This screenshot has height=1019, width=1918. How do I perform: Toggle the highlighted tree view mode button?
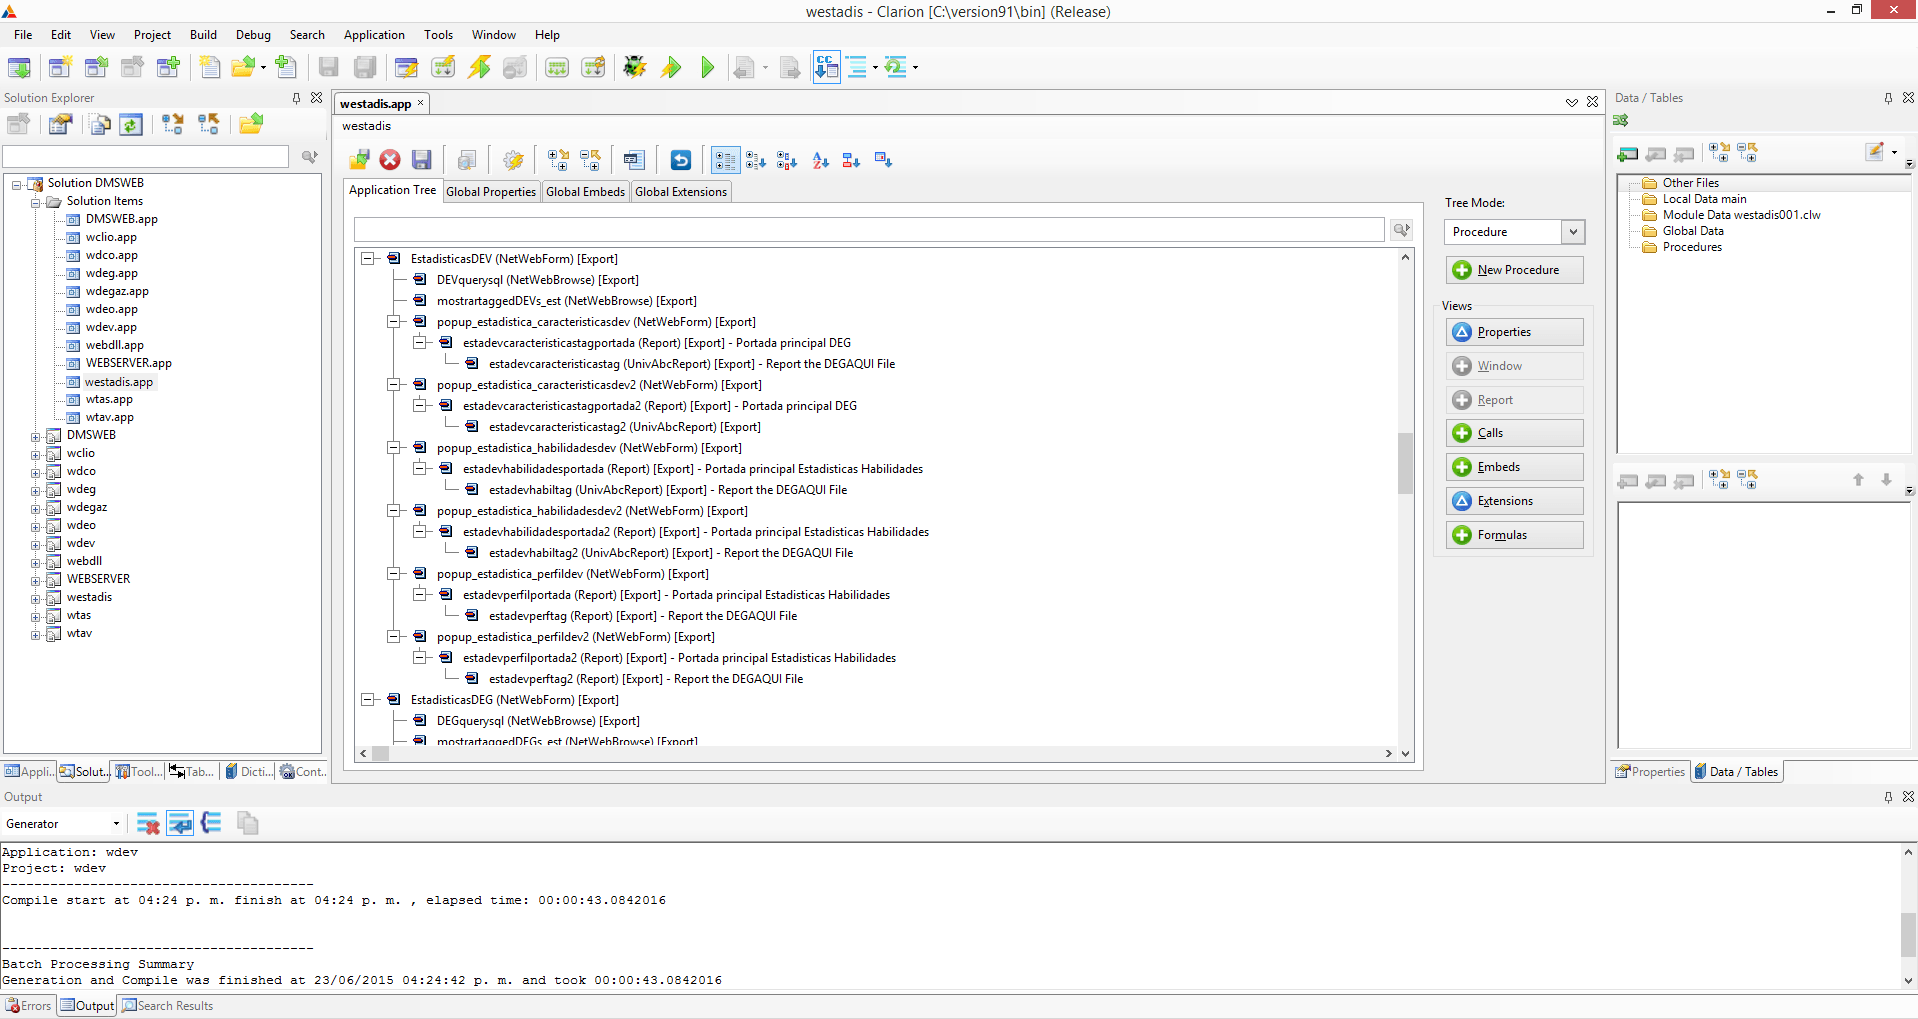click(725, 160)
